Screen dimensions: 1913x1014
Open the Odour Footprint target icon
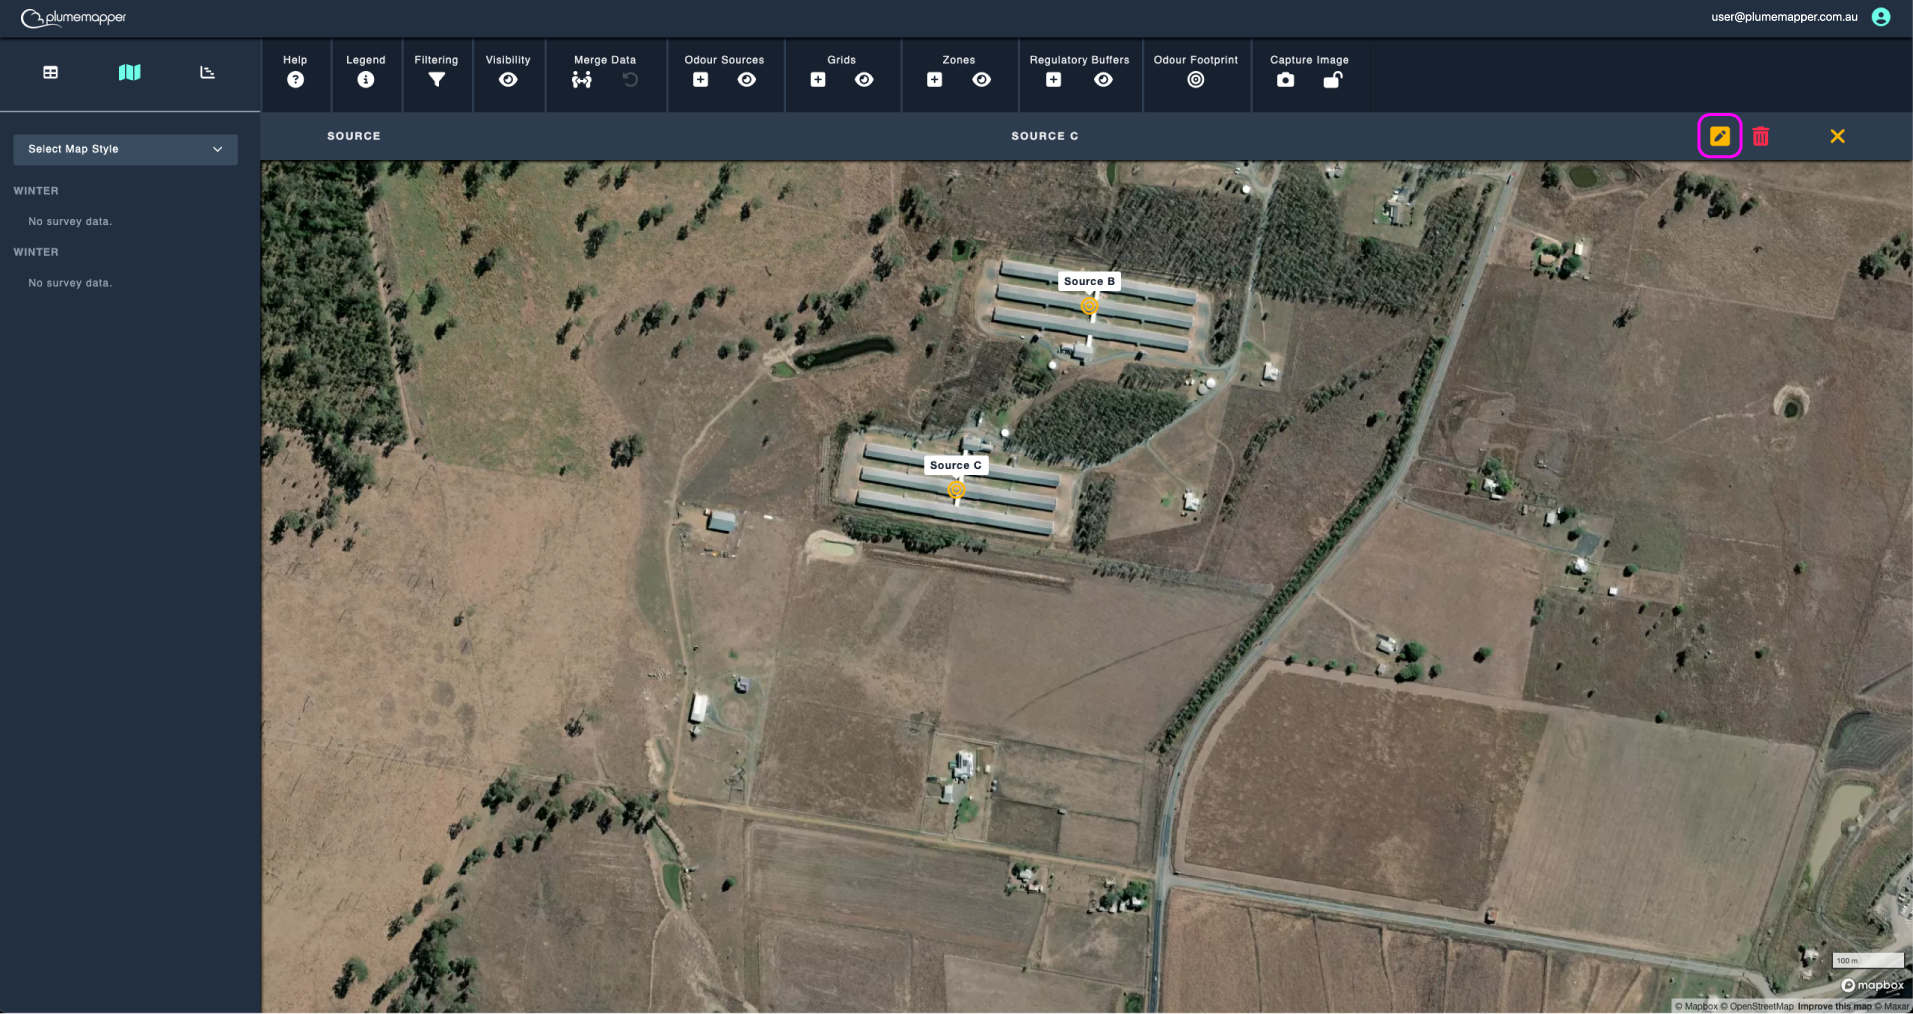click(1196, 80)
